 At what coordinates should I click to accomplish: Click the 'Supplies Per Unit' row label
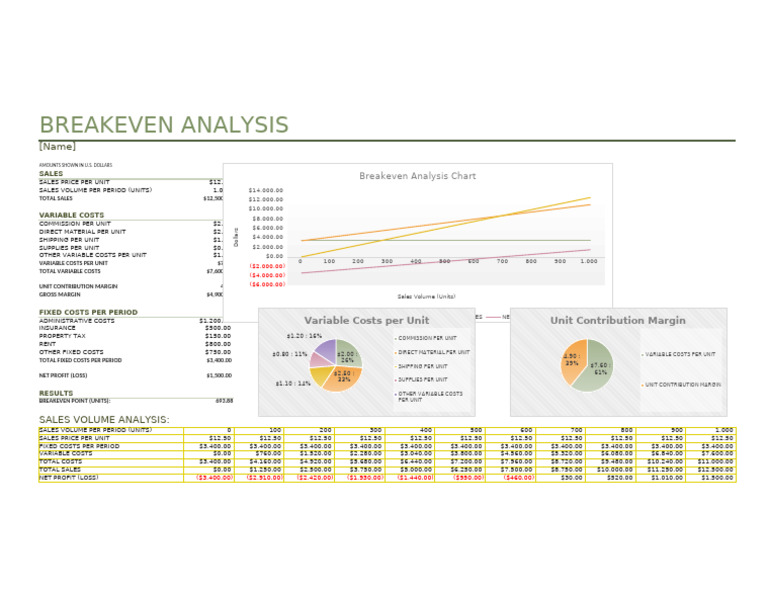[69, 248]
